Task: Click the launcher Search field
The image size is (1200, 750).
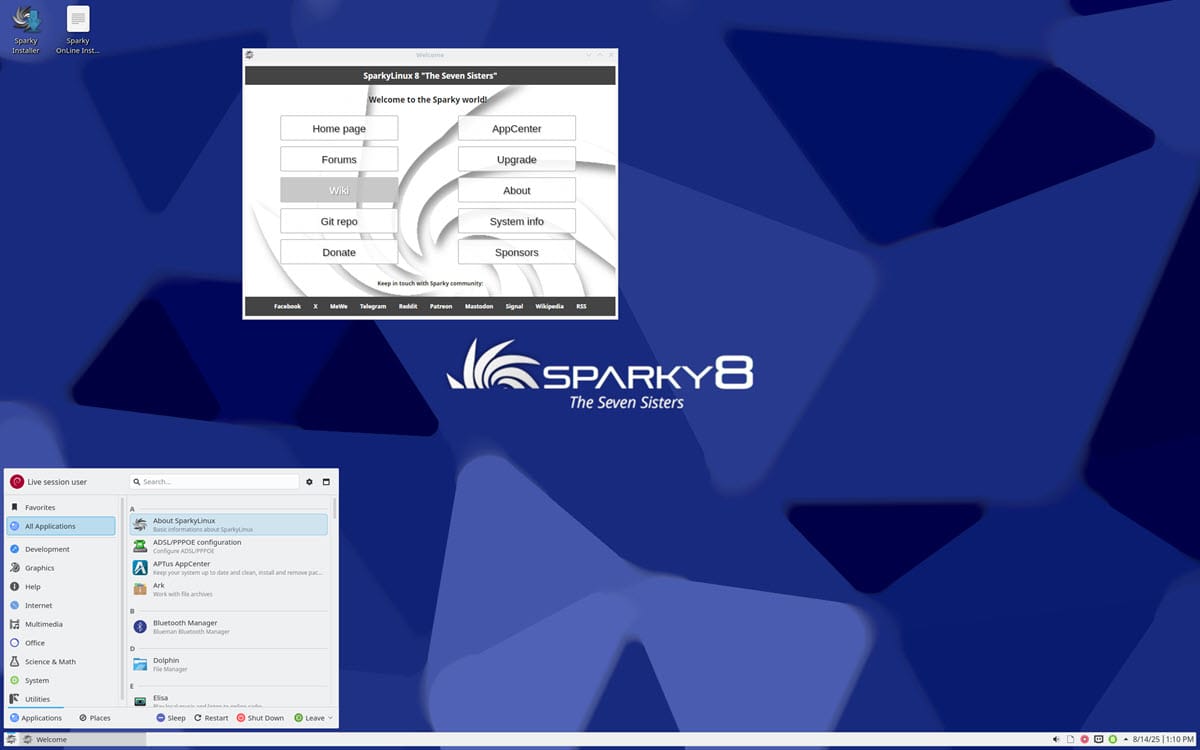Action: [x=214, y=482]
